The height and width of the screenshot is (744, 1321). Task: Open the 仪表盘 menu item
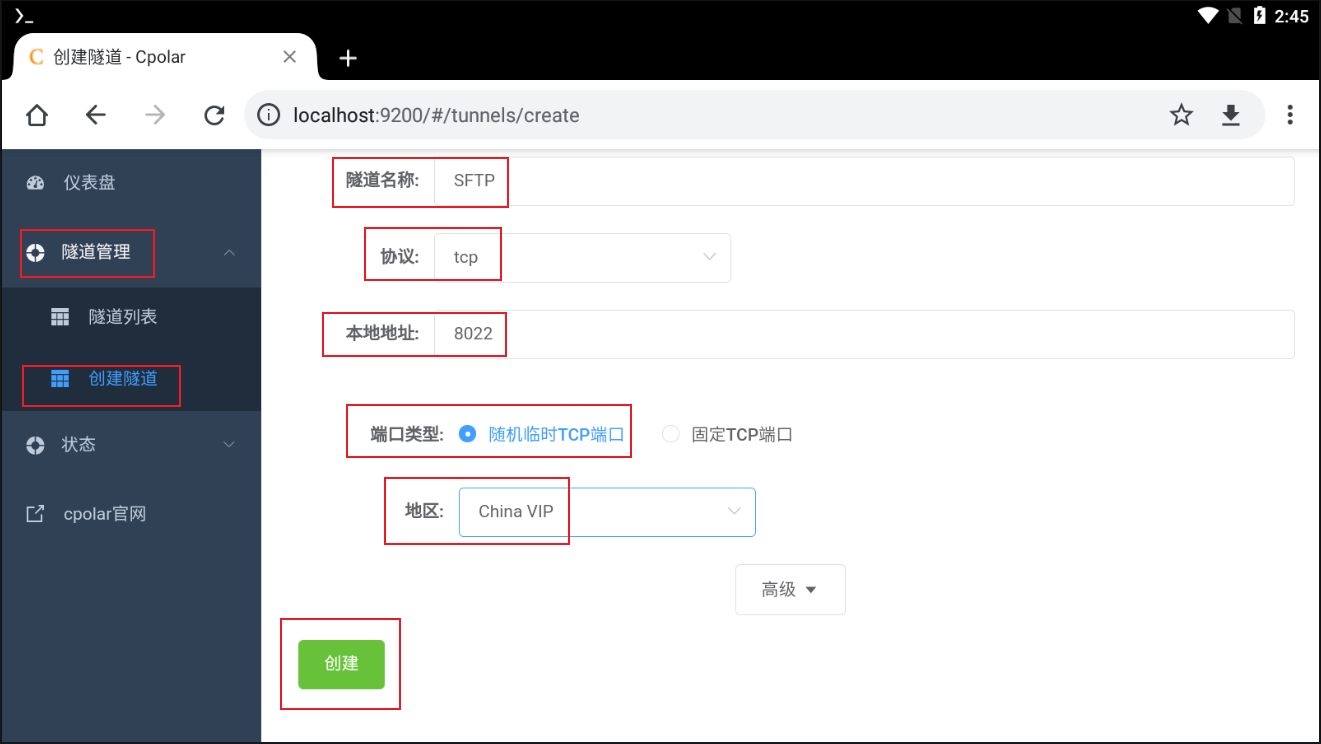(x=131, y=183)
